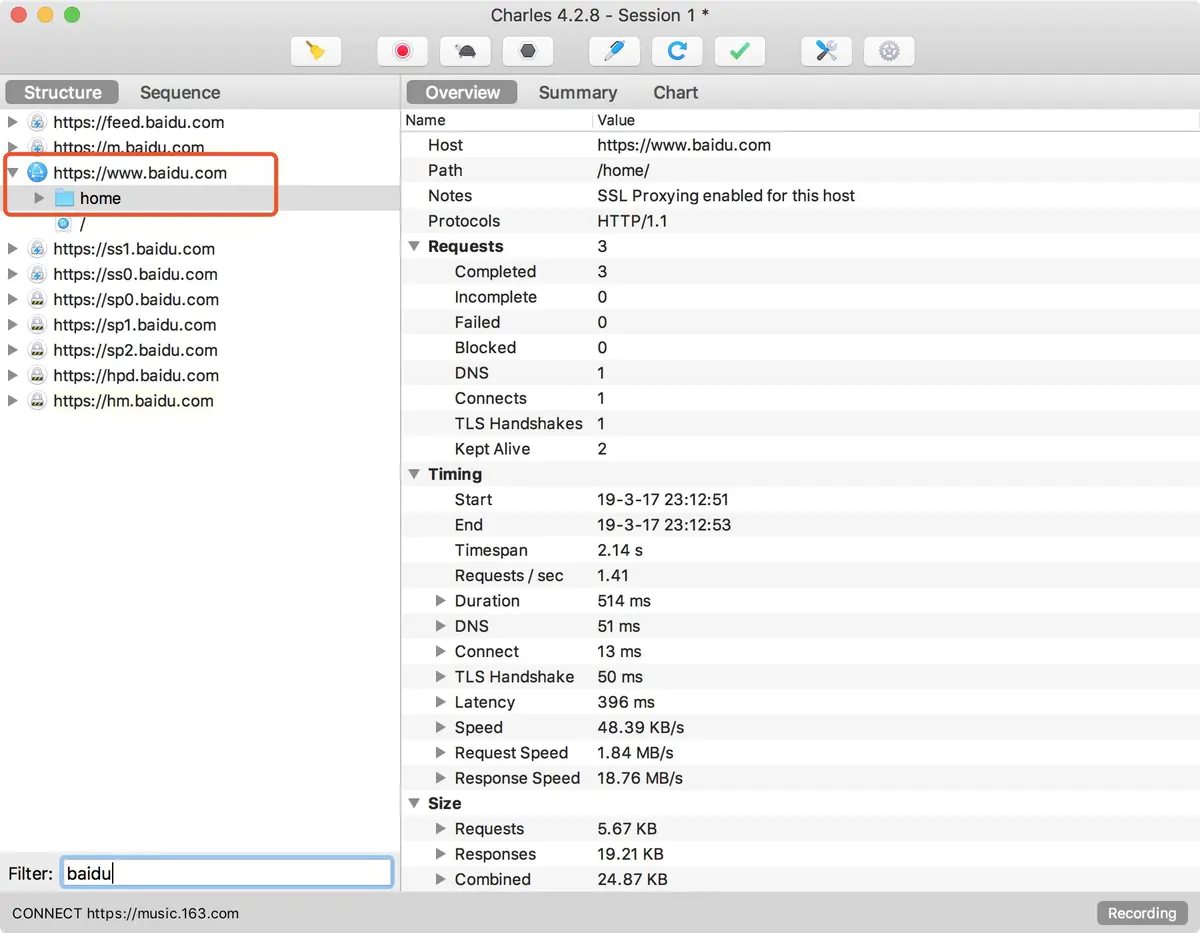1200x933 pixels.
Task: Toggle throttling with the turtle icon
Action: tap(465, 51)
